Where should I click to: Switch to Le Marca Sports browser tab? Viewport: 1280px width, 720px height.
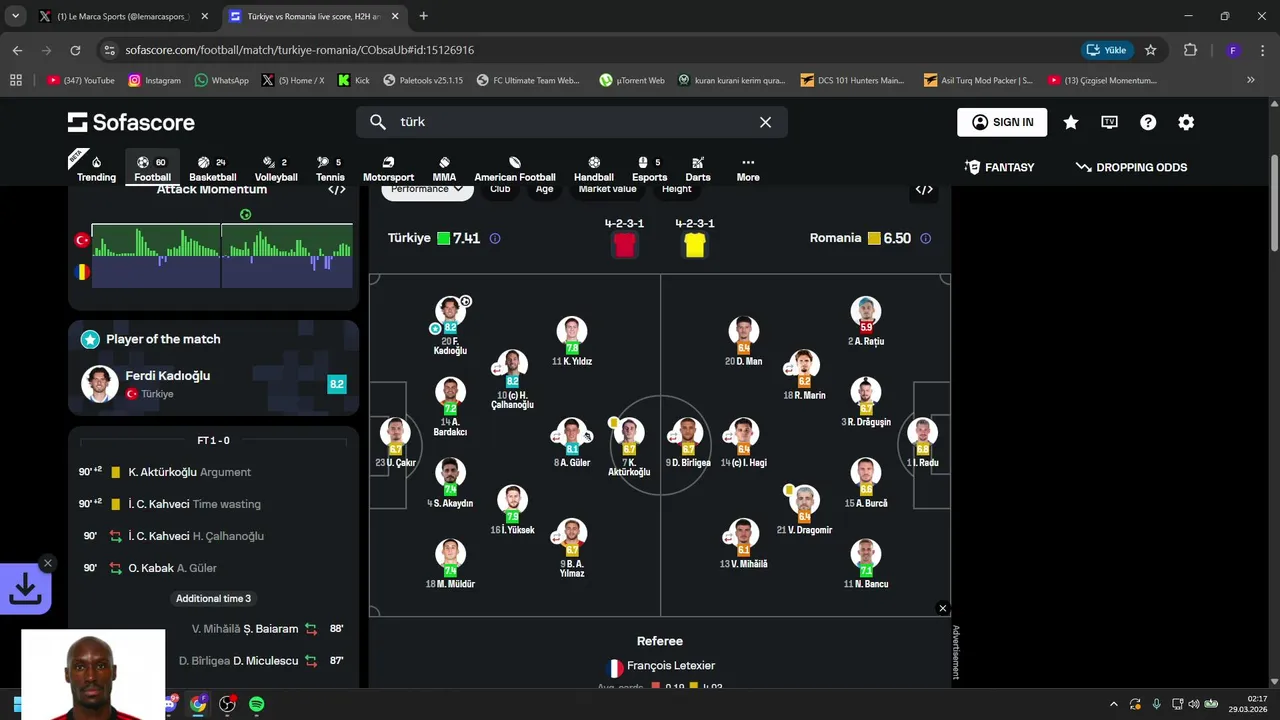click(x=123, y=16)
